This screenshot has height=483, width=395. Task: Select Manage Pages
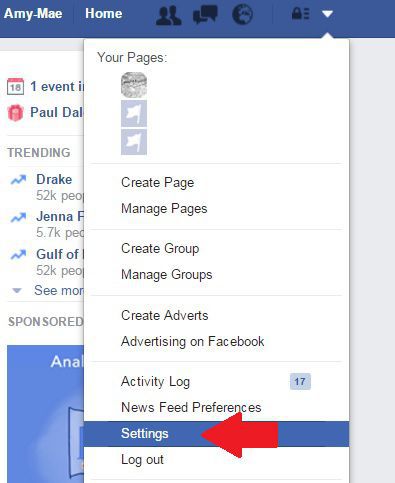tap(164, 209)
